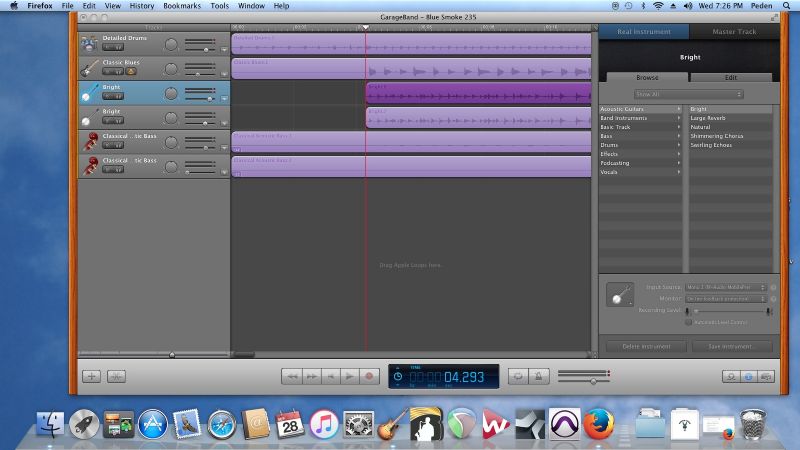Image resolution: width=800 pixels, height=450 pixels.
Task: Click the banjo instrument icon in info panel
Action: (x=619, y=296)
